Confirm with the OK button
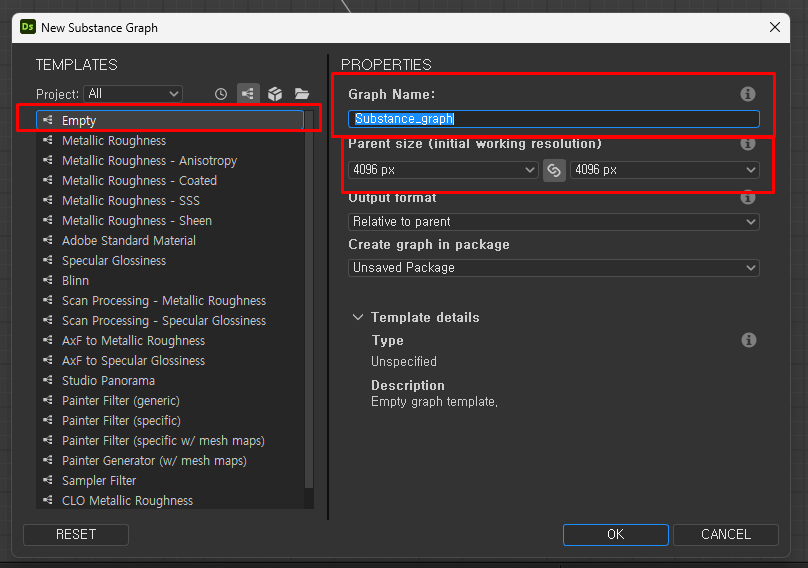The height and width of the screenshot is (568, 808). [616, 534]
